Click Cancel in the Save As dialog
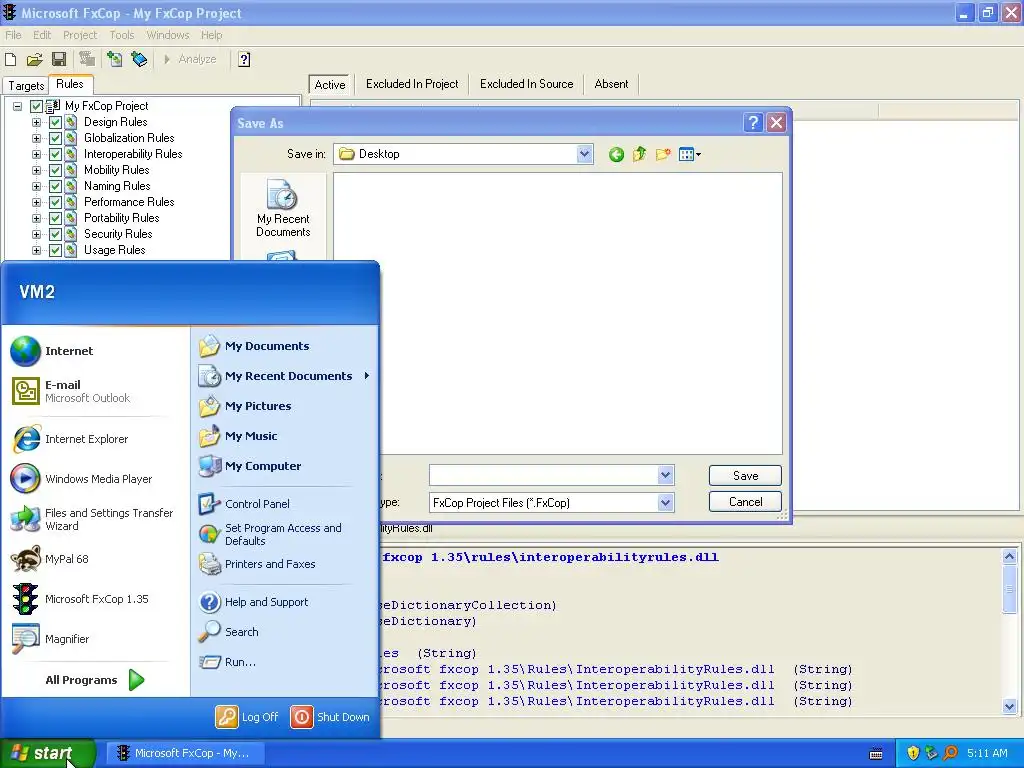Screen dimensions: 1024x768 (745, 502)
